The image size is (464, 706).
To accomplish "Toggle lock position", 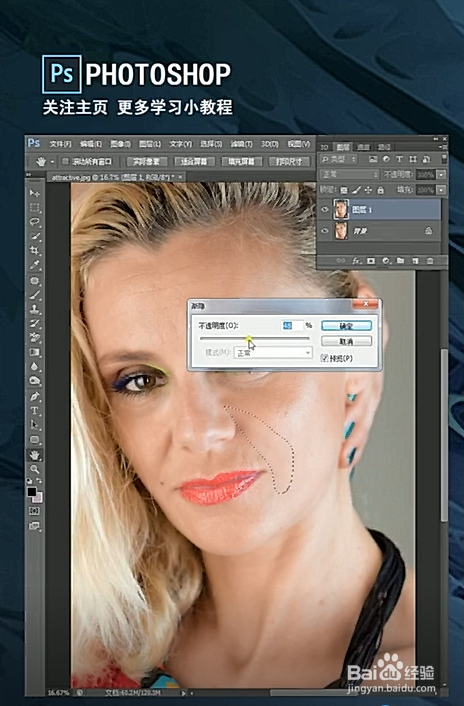I will 368,190.
